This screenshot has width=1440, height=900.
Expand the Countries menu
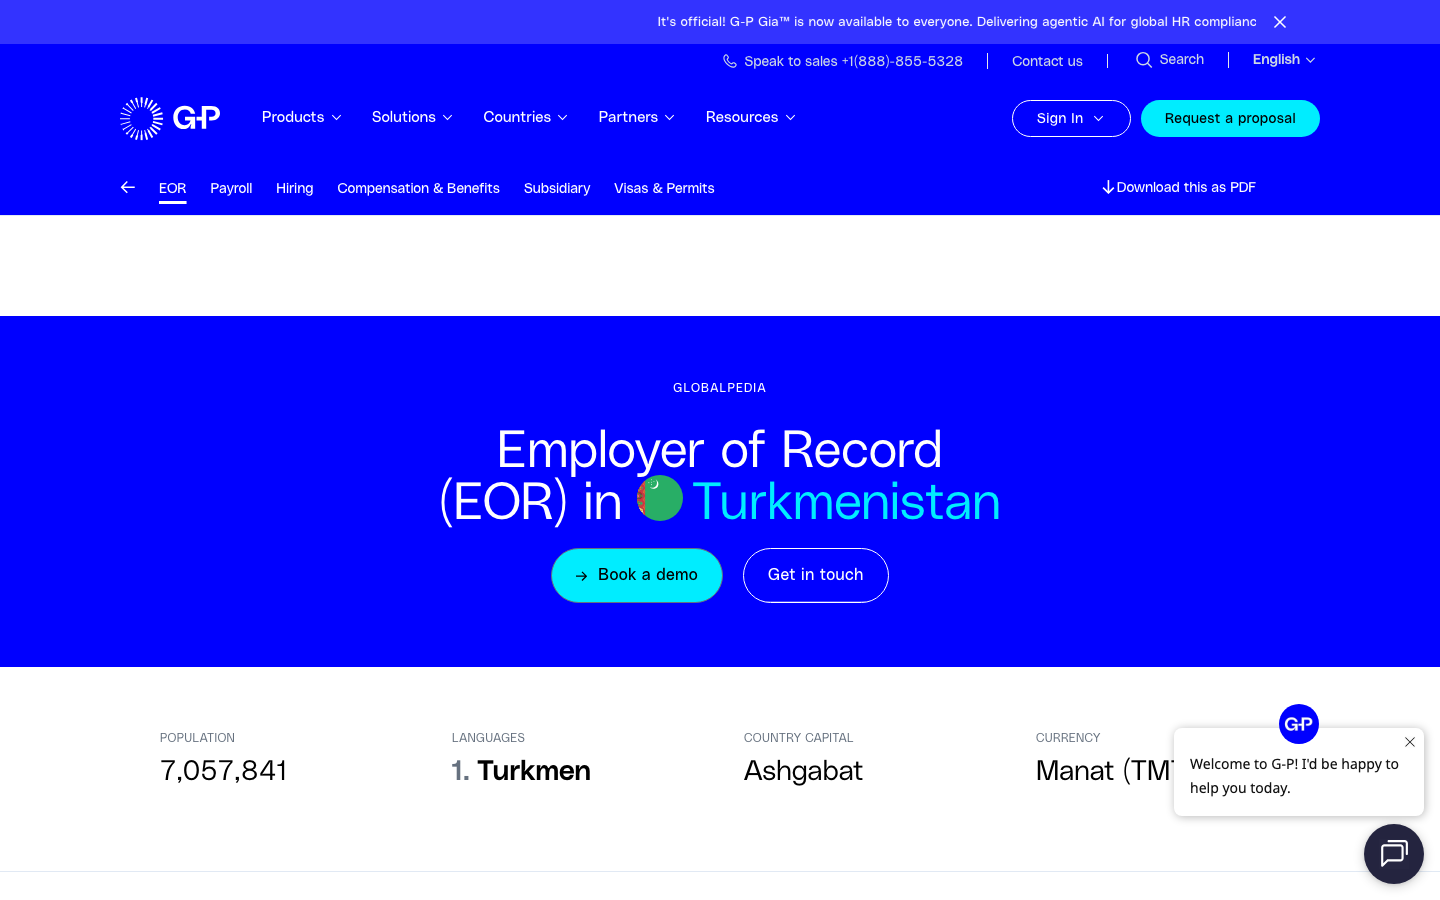click(x=525, y=117)
